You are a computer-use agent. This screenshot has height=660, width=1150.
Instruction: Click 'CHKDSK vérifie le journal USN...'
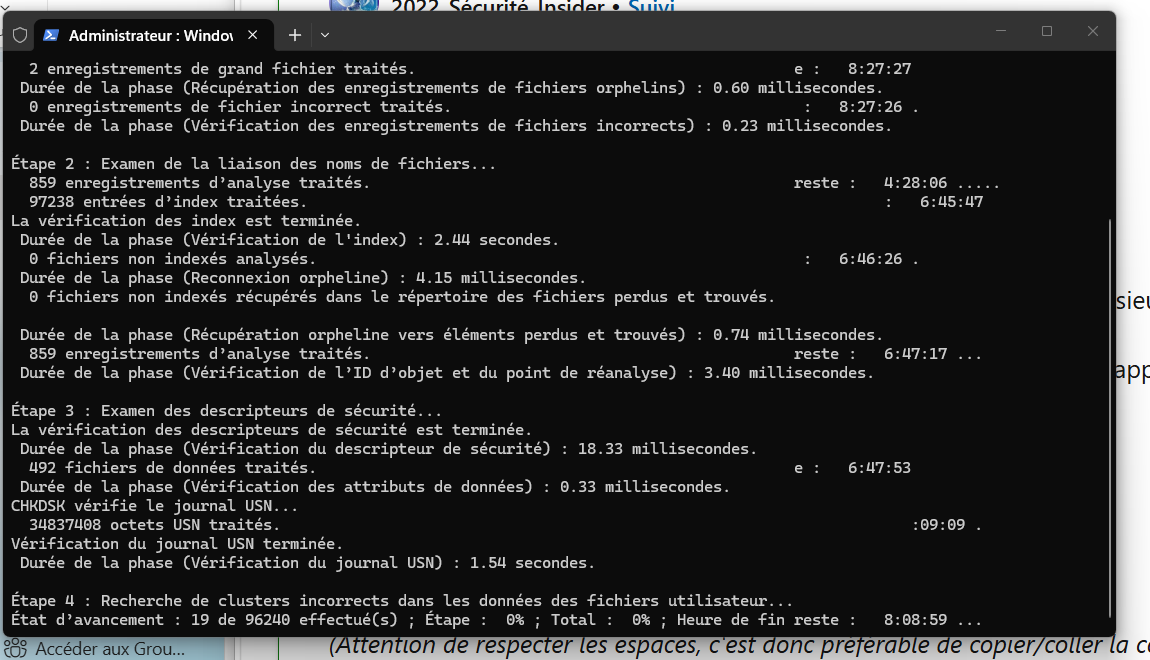[154, 506]
